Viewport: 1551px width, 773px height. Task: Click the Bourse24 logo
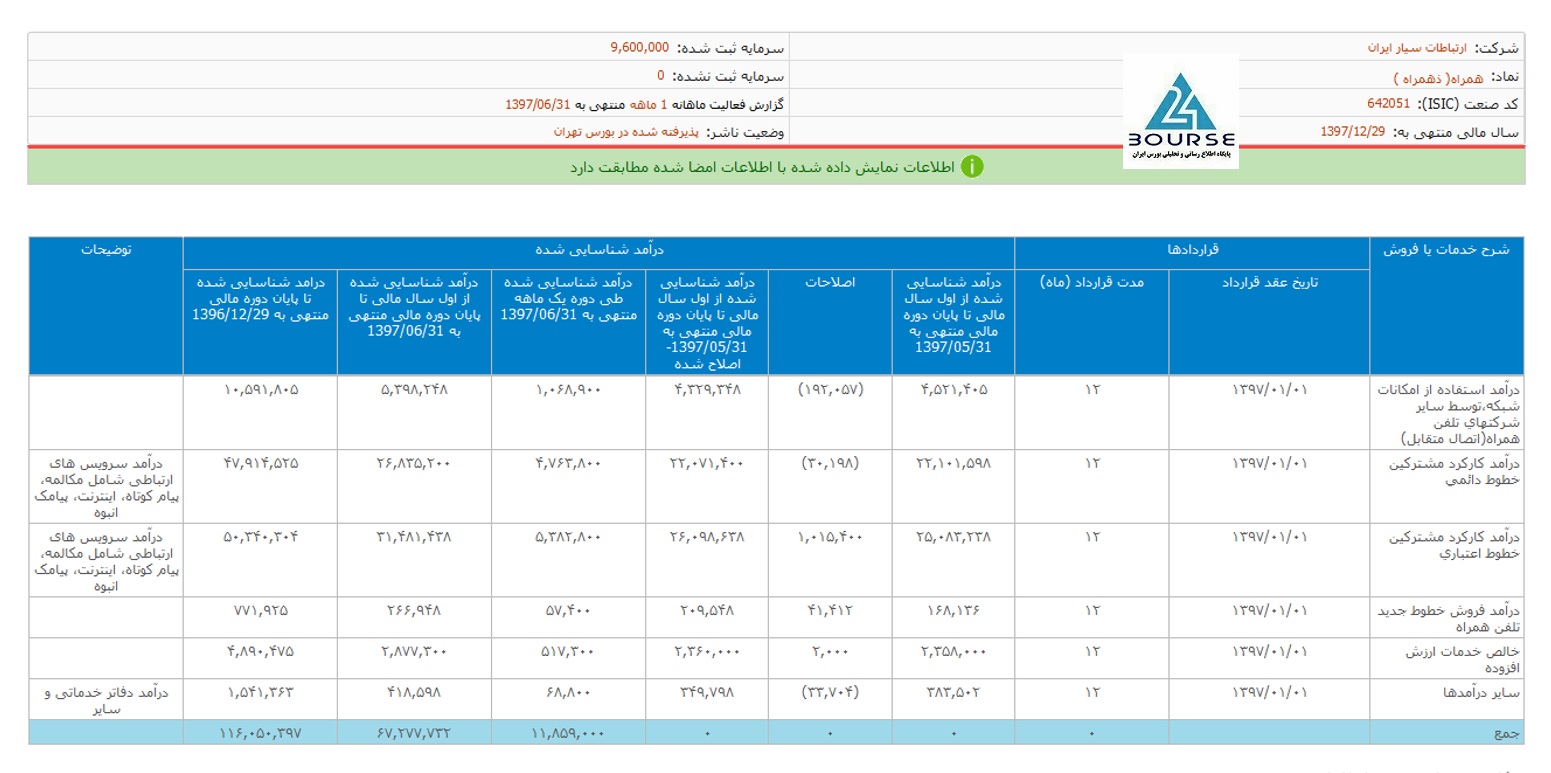(1180, 112)
